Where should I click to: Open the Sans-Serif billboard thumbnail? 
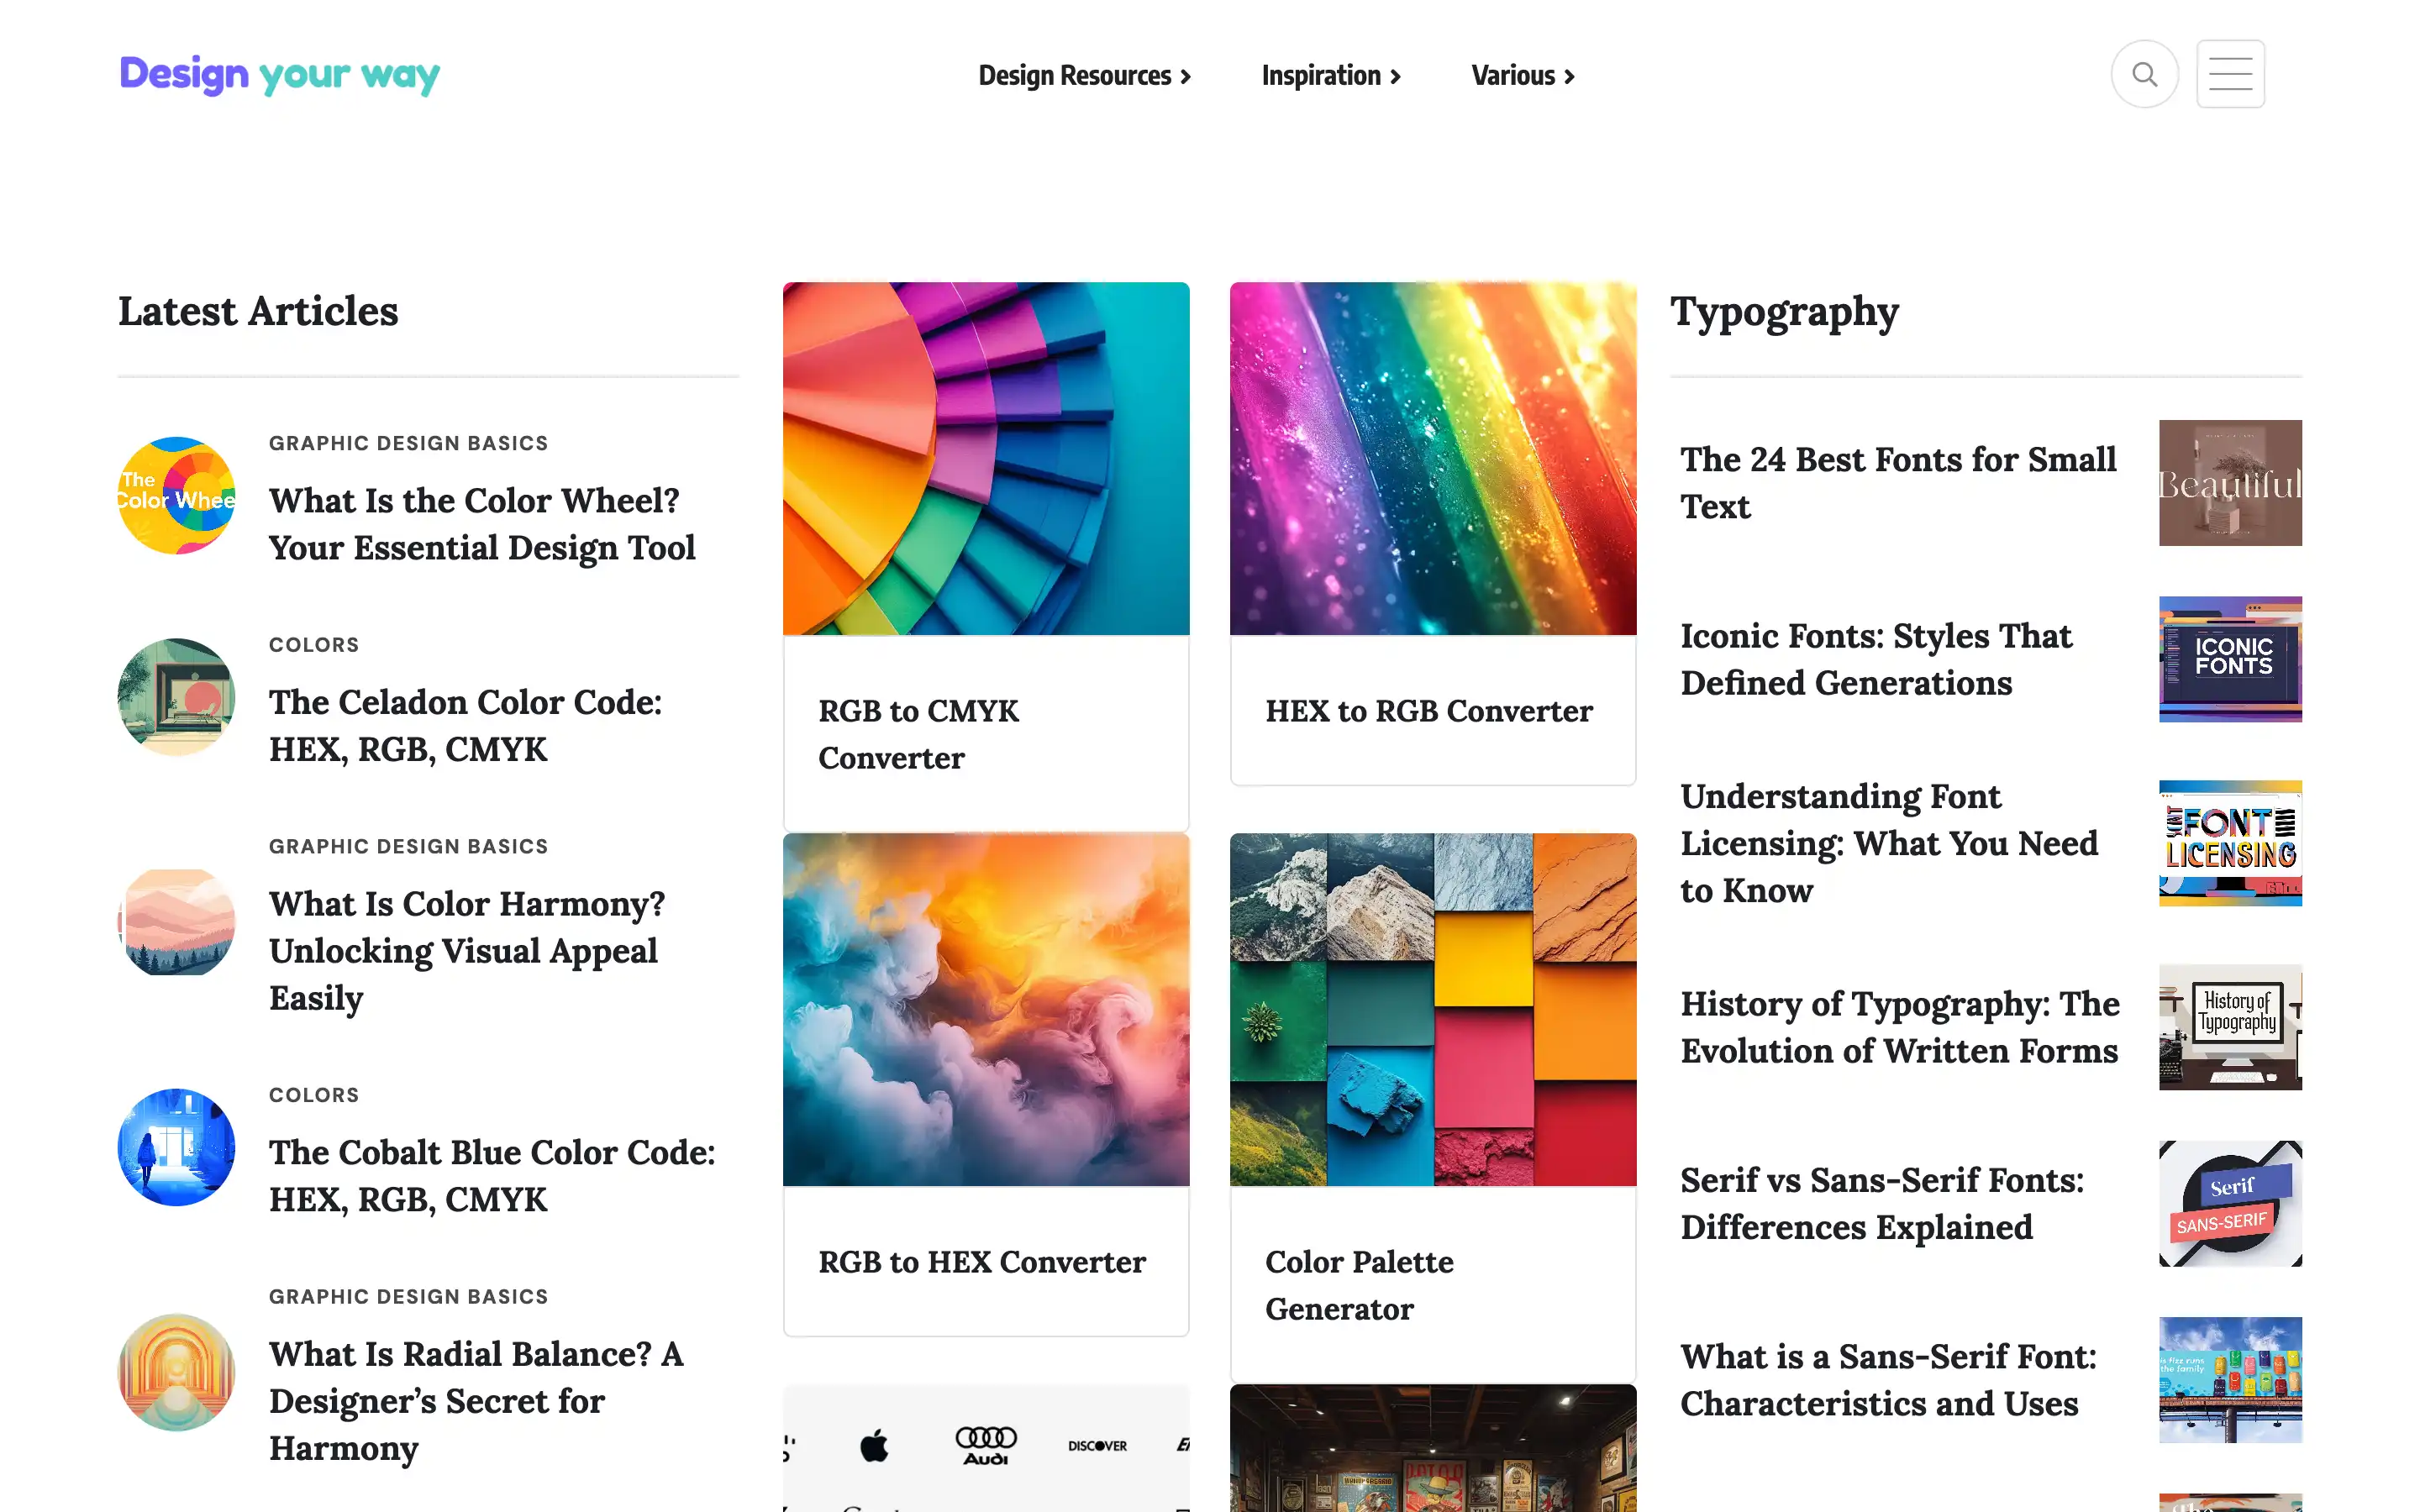pyautogui.click(x=2230, y=1380)
